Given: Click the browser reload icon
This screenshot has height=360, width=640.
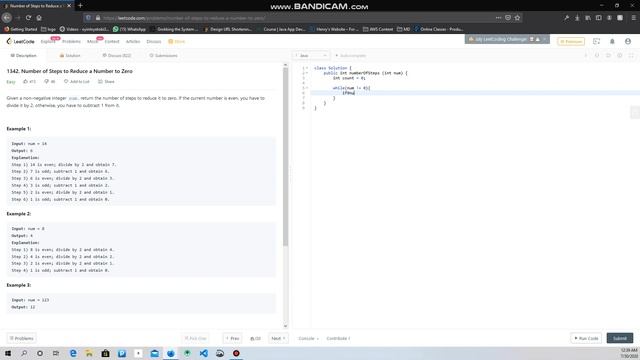Looking at the screenshot, I should coord(28,18).
